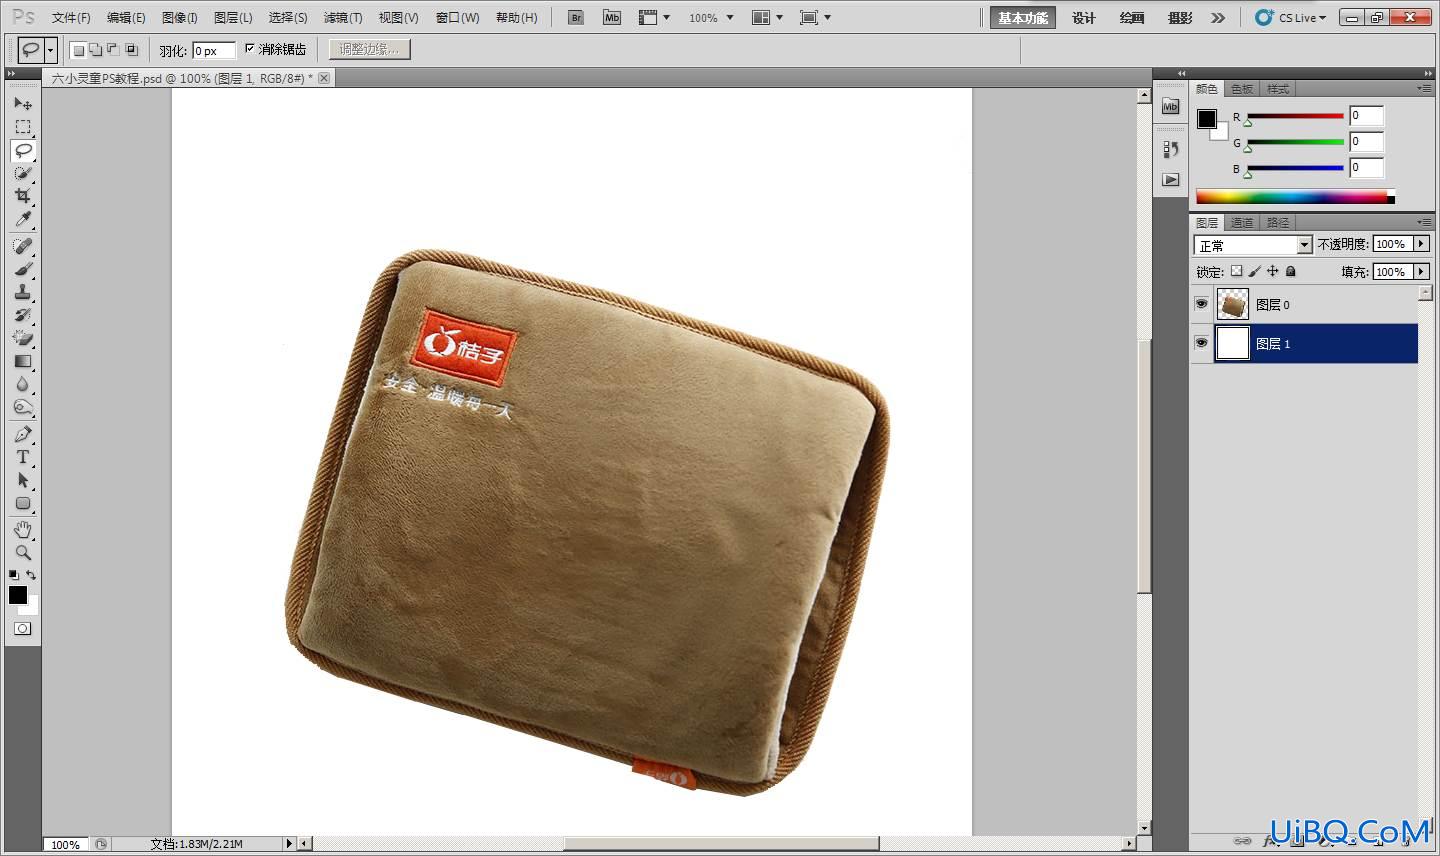1440x856 pixels.
Task: Select the History Brush tool
Action: (23, 315)
